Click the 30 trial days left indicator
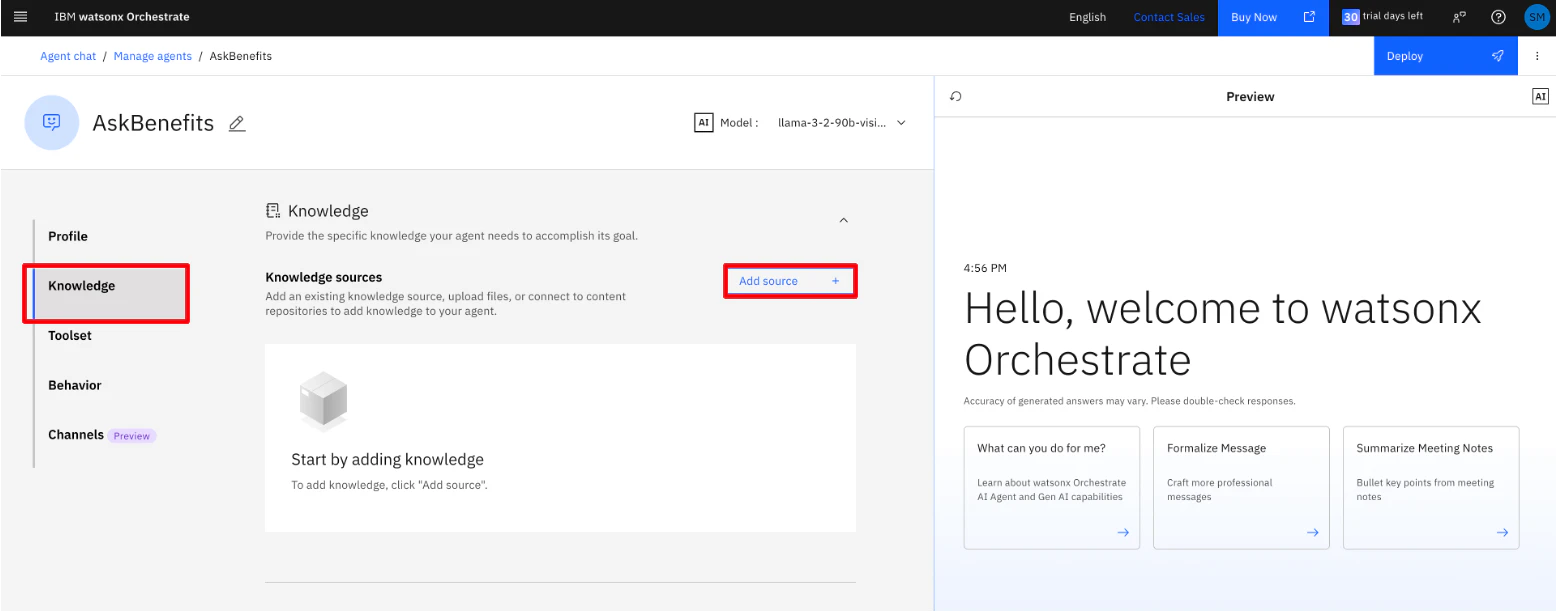Screen dimensions: 1556x612 coord(1382,17)
